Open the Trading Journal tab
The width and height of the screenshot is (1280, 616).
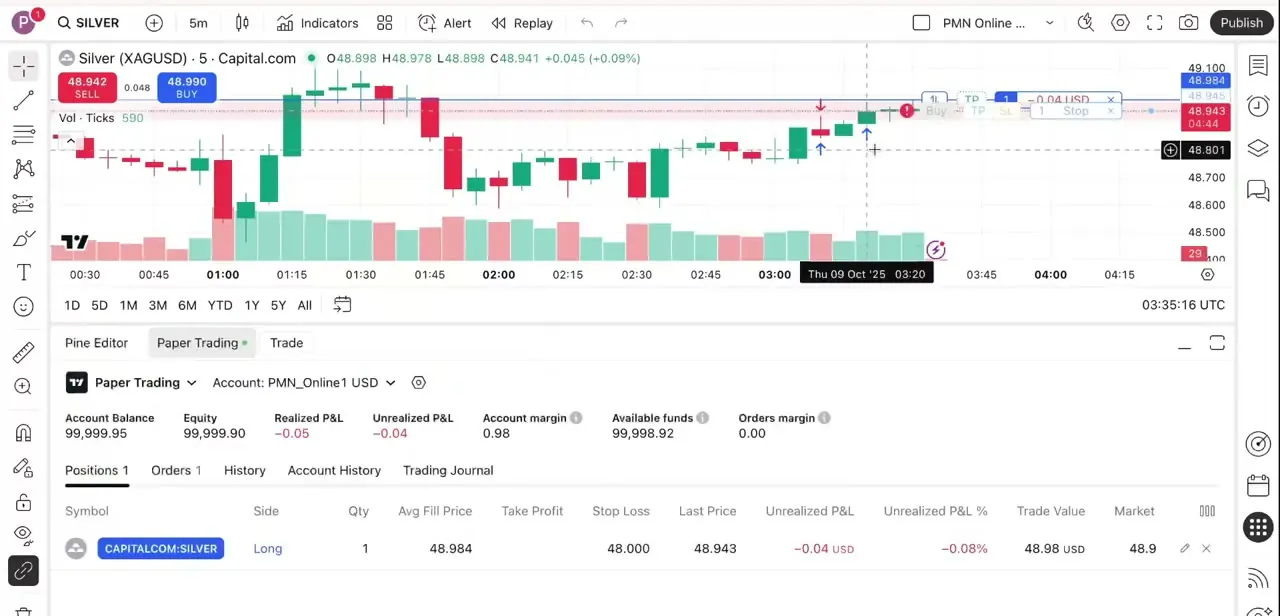(x=448, y=470)
